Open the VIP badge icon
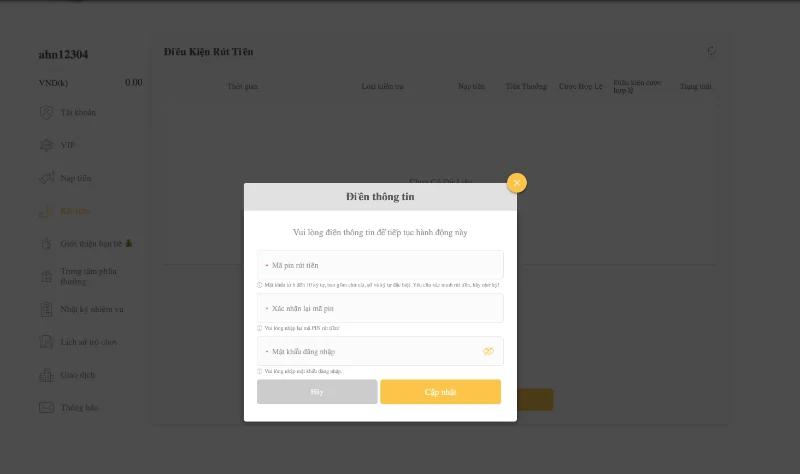The image size is (800, 474). click(x=46, y=145)
